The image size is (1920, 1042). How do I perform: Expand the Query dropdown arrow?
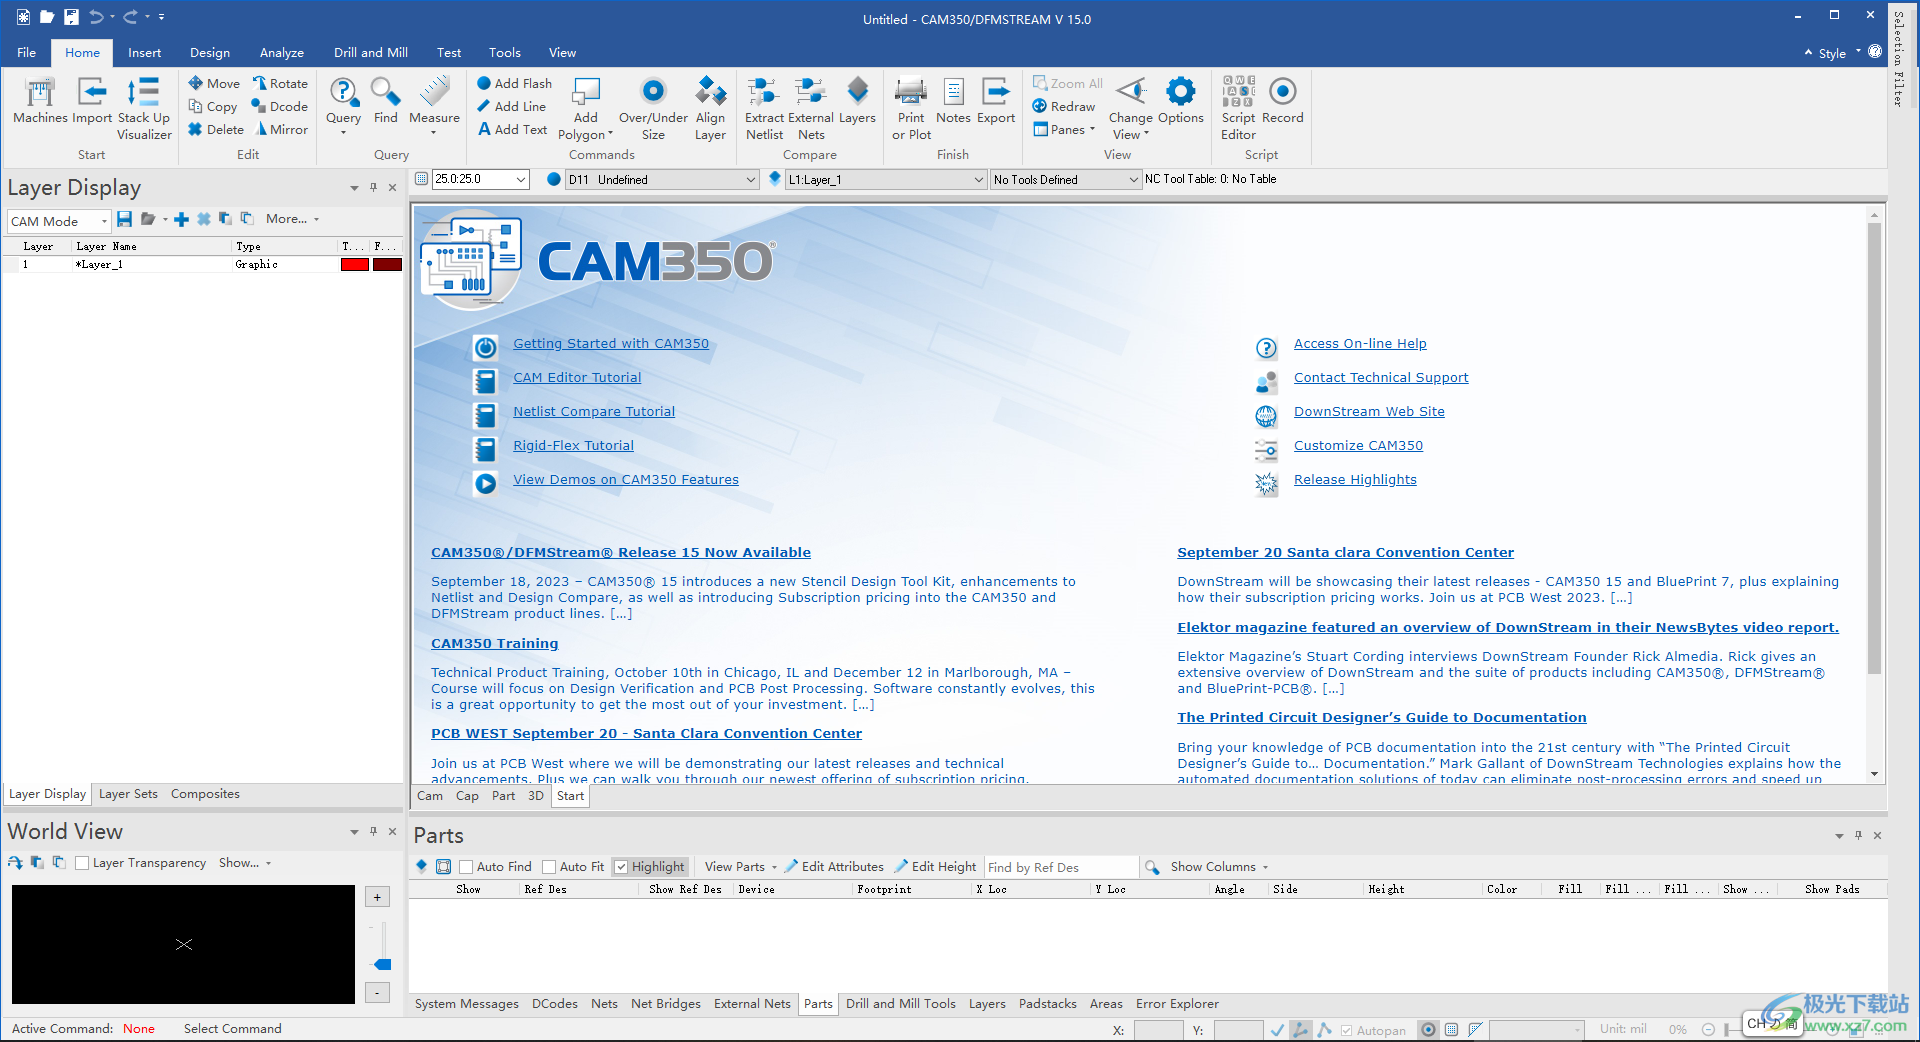tap(343, 132)
